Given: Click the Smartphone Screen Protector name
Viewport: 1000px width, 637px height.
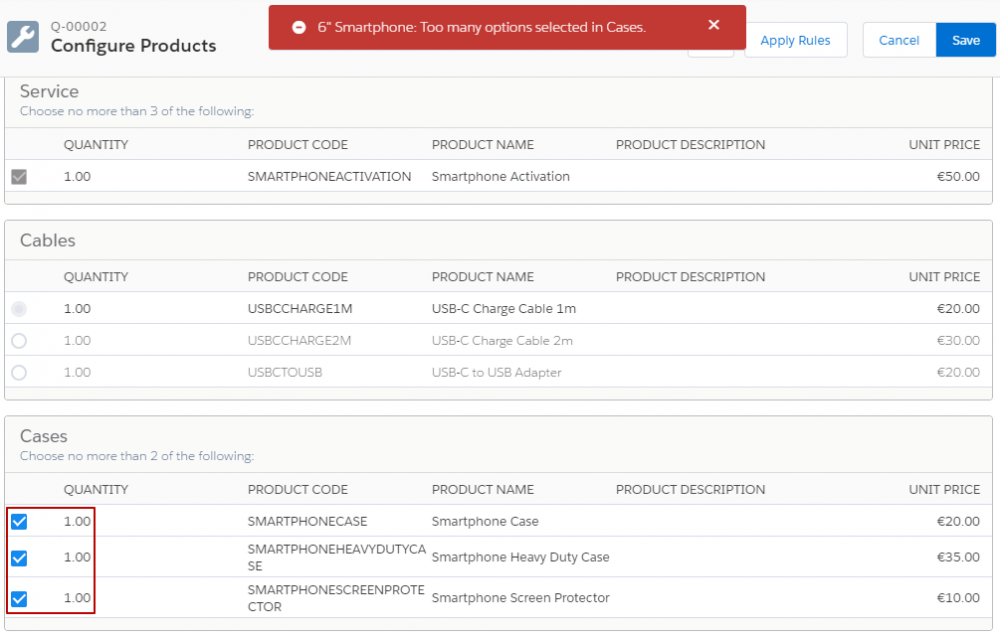Looking at the screenshot, I should click(x=520, y=598).
